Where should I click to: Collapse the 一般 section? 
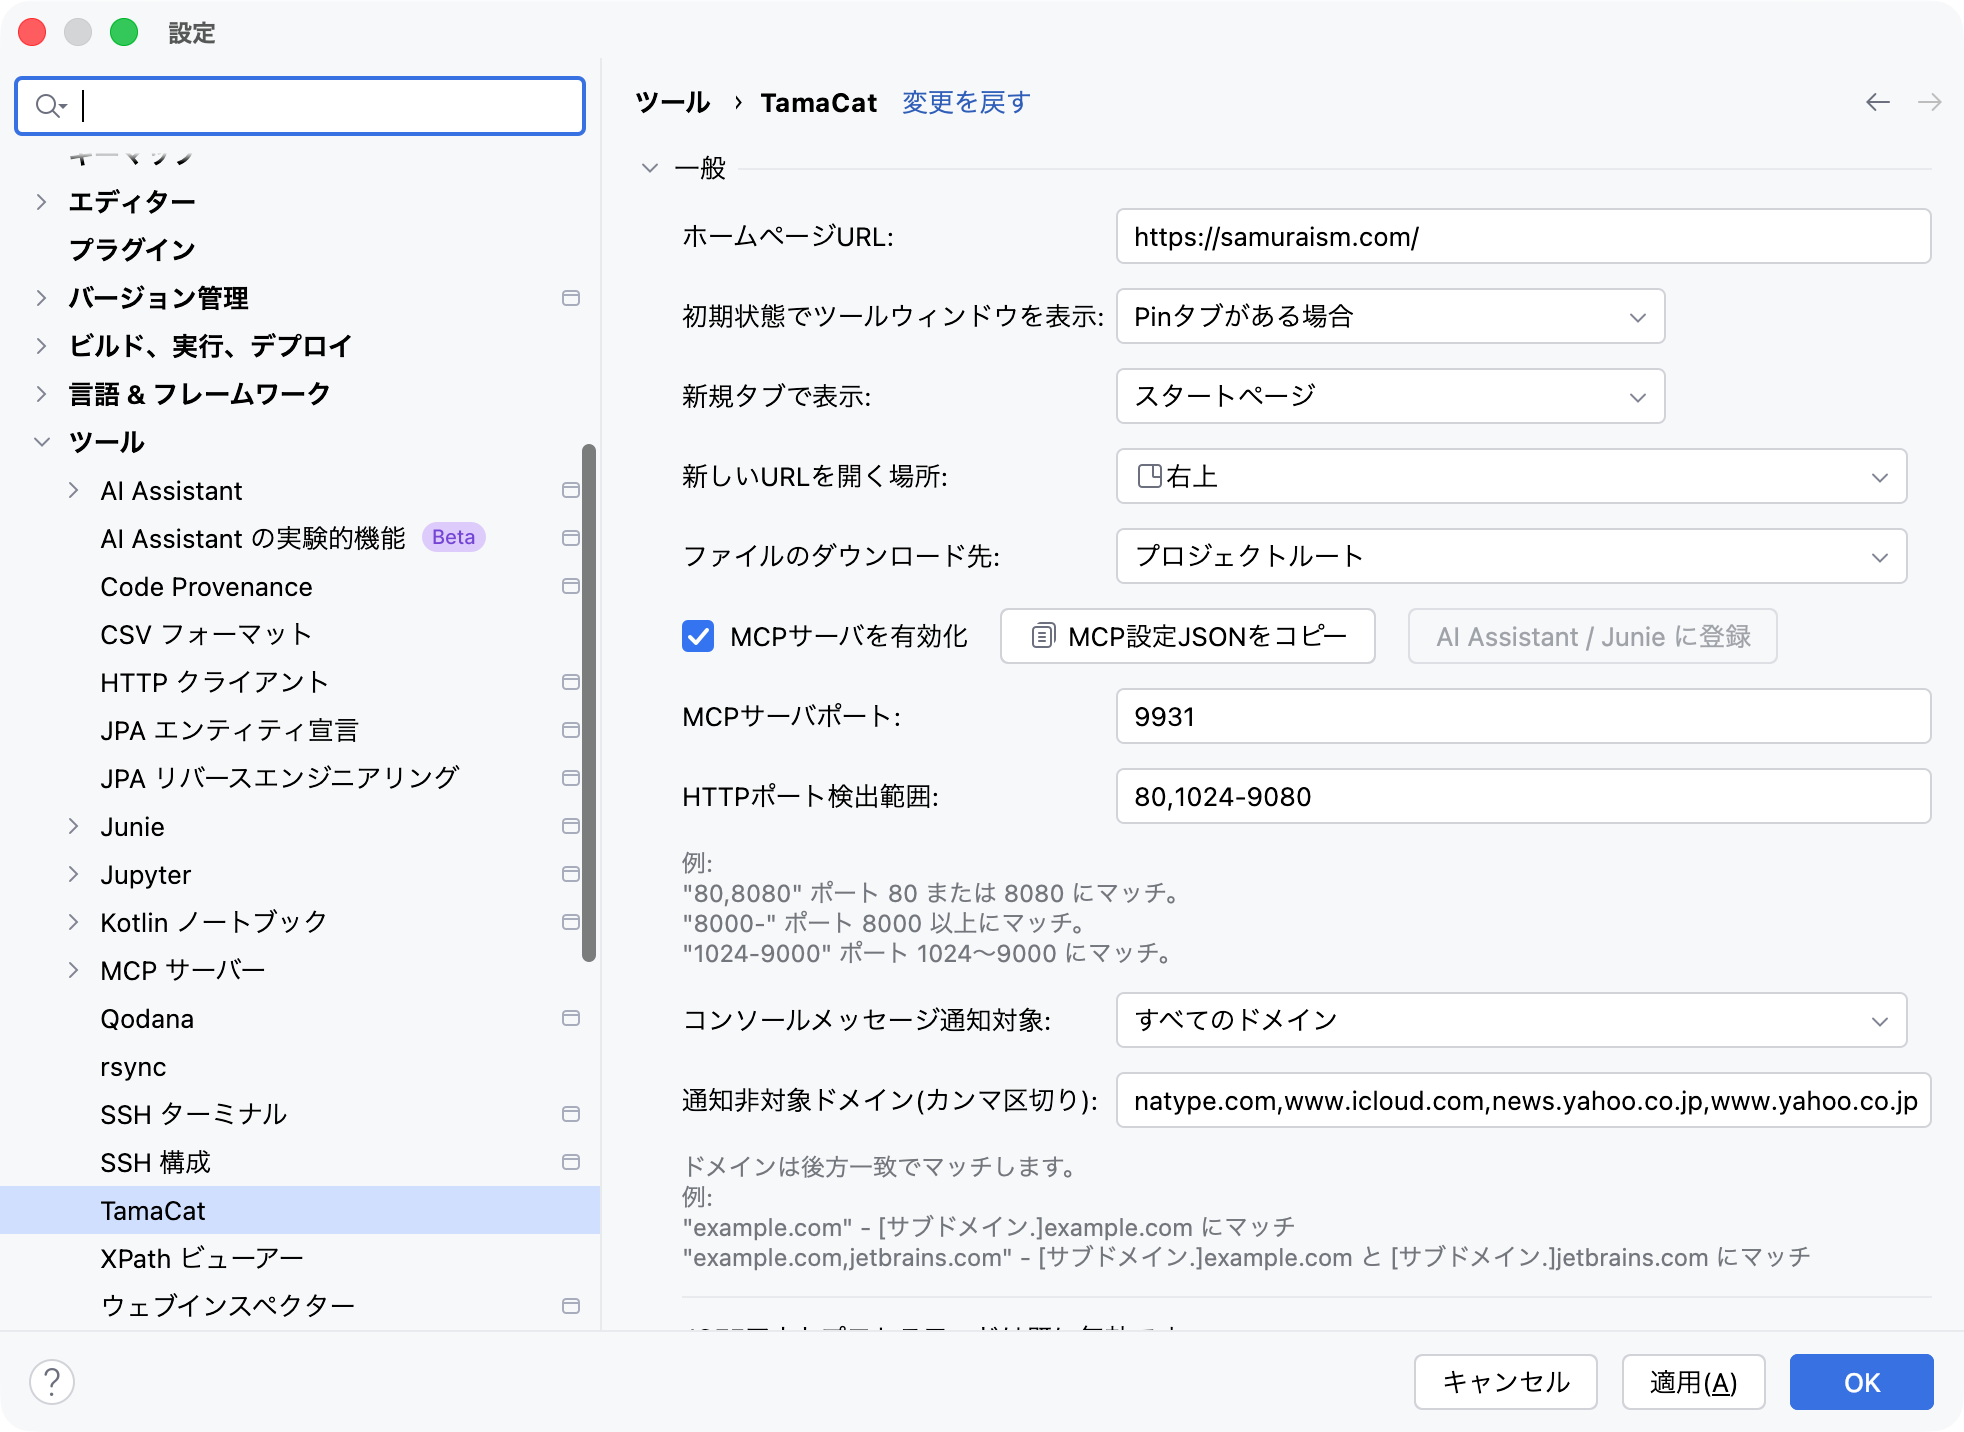click(650, 168)
